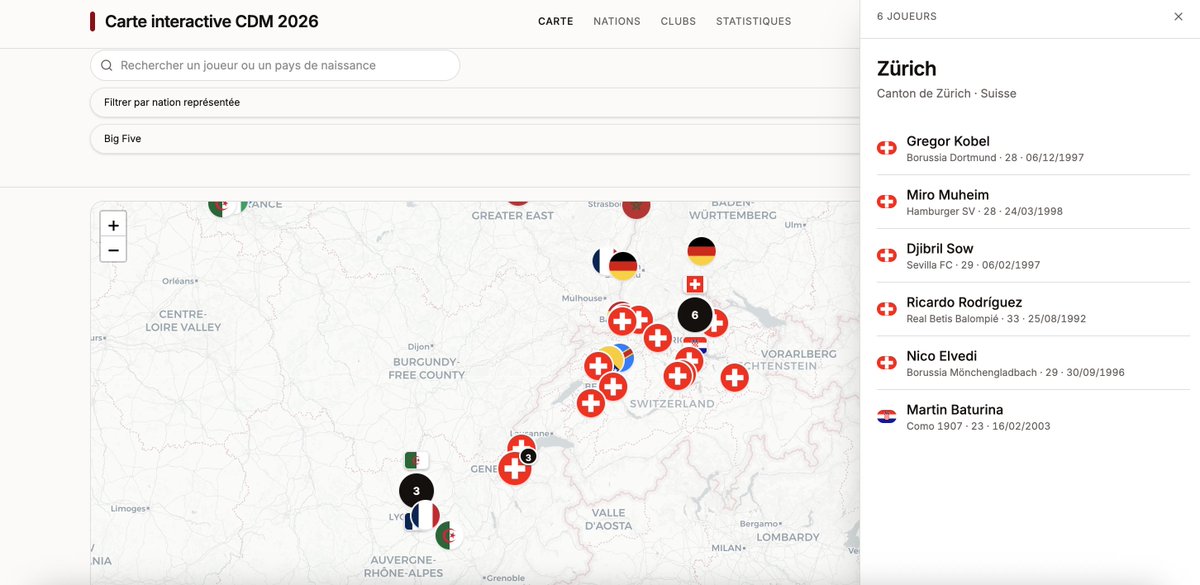Zoom out the map with the minus button
The image size is (1200, 585).
click(x=114, y=250)
